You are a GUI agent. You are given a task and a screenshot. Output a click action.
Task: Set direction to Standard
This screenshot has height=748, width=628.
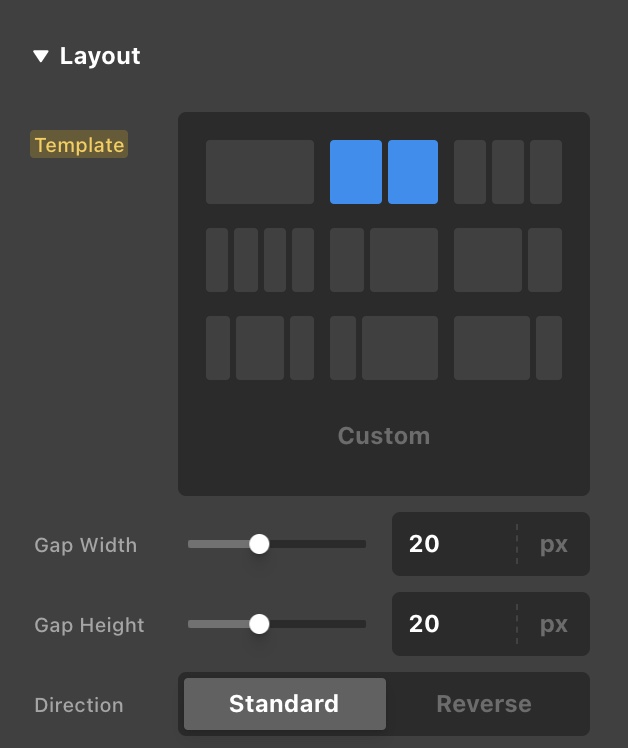point(284,704)
